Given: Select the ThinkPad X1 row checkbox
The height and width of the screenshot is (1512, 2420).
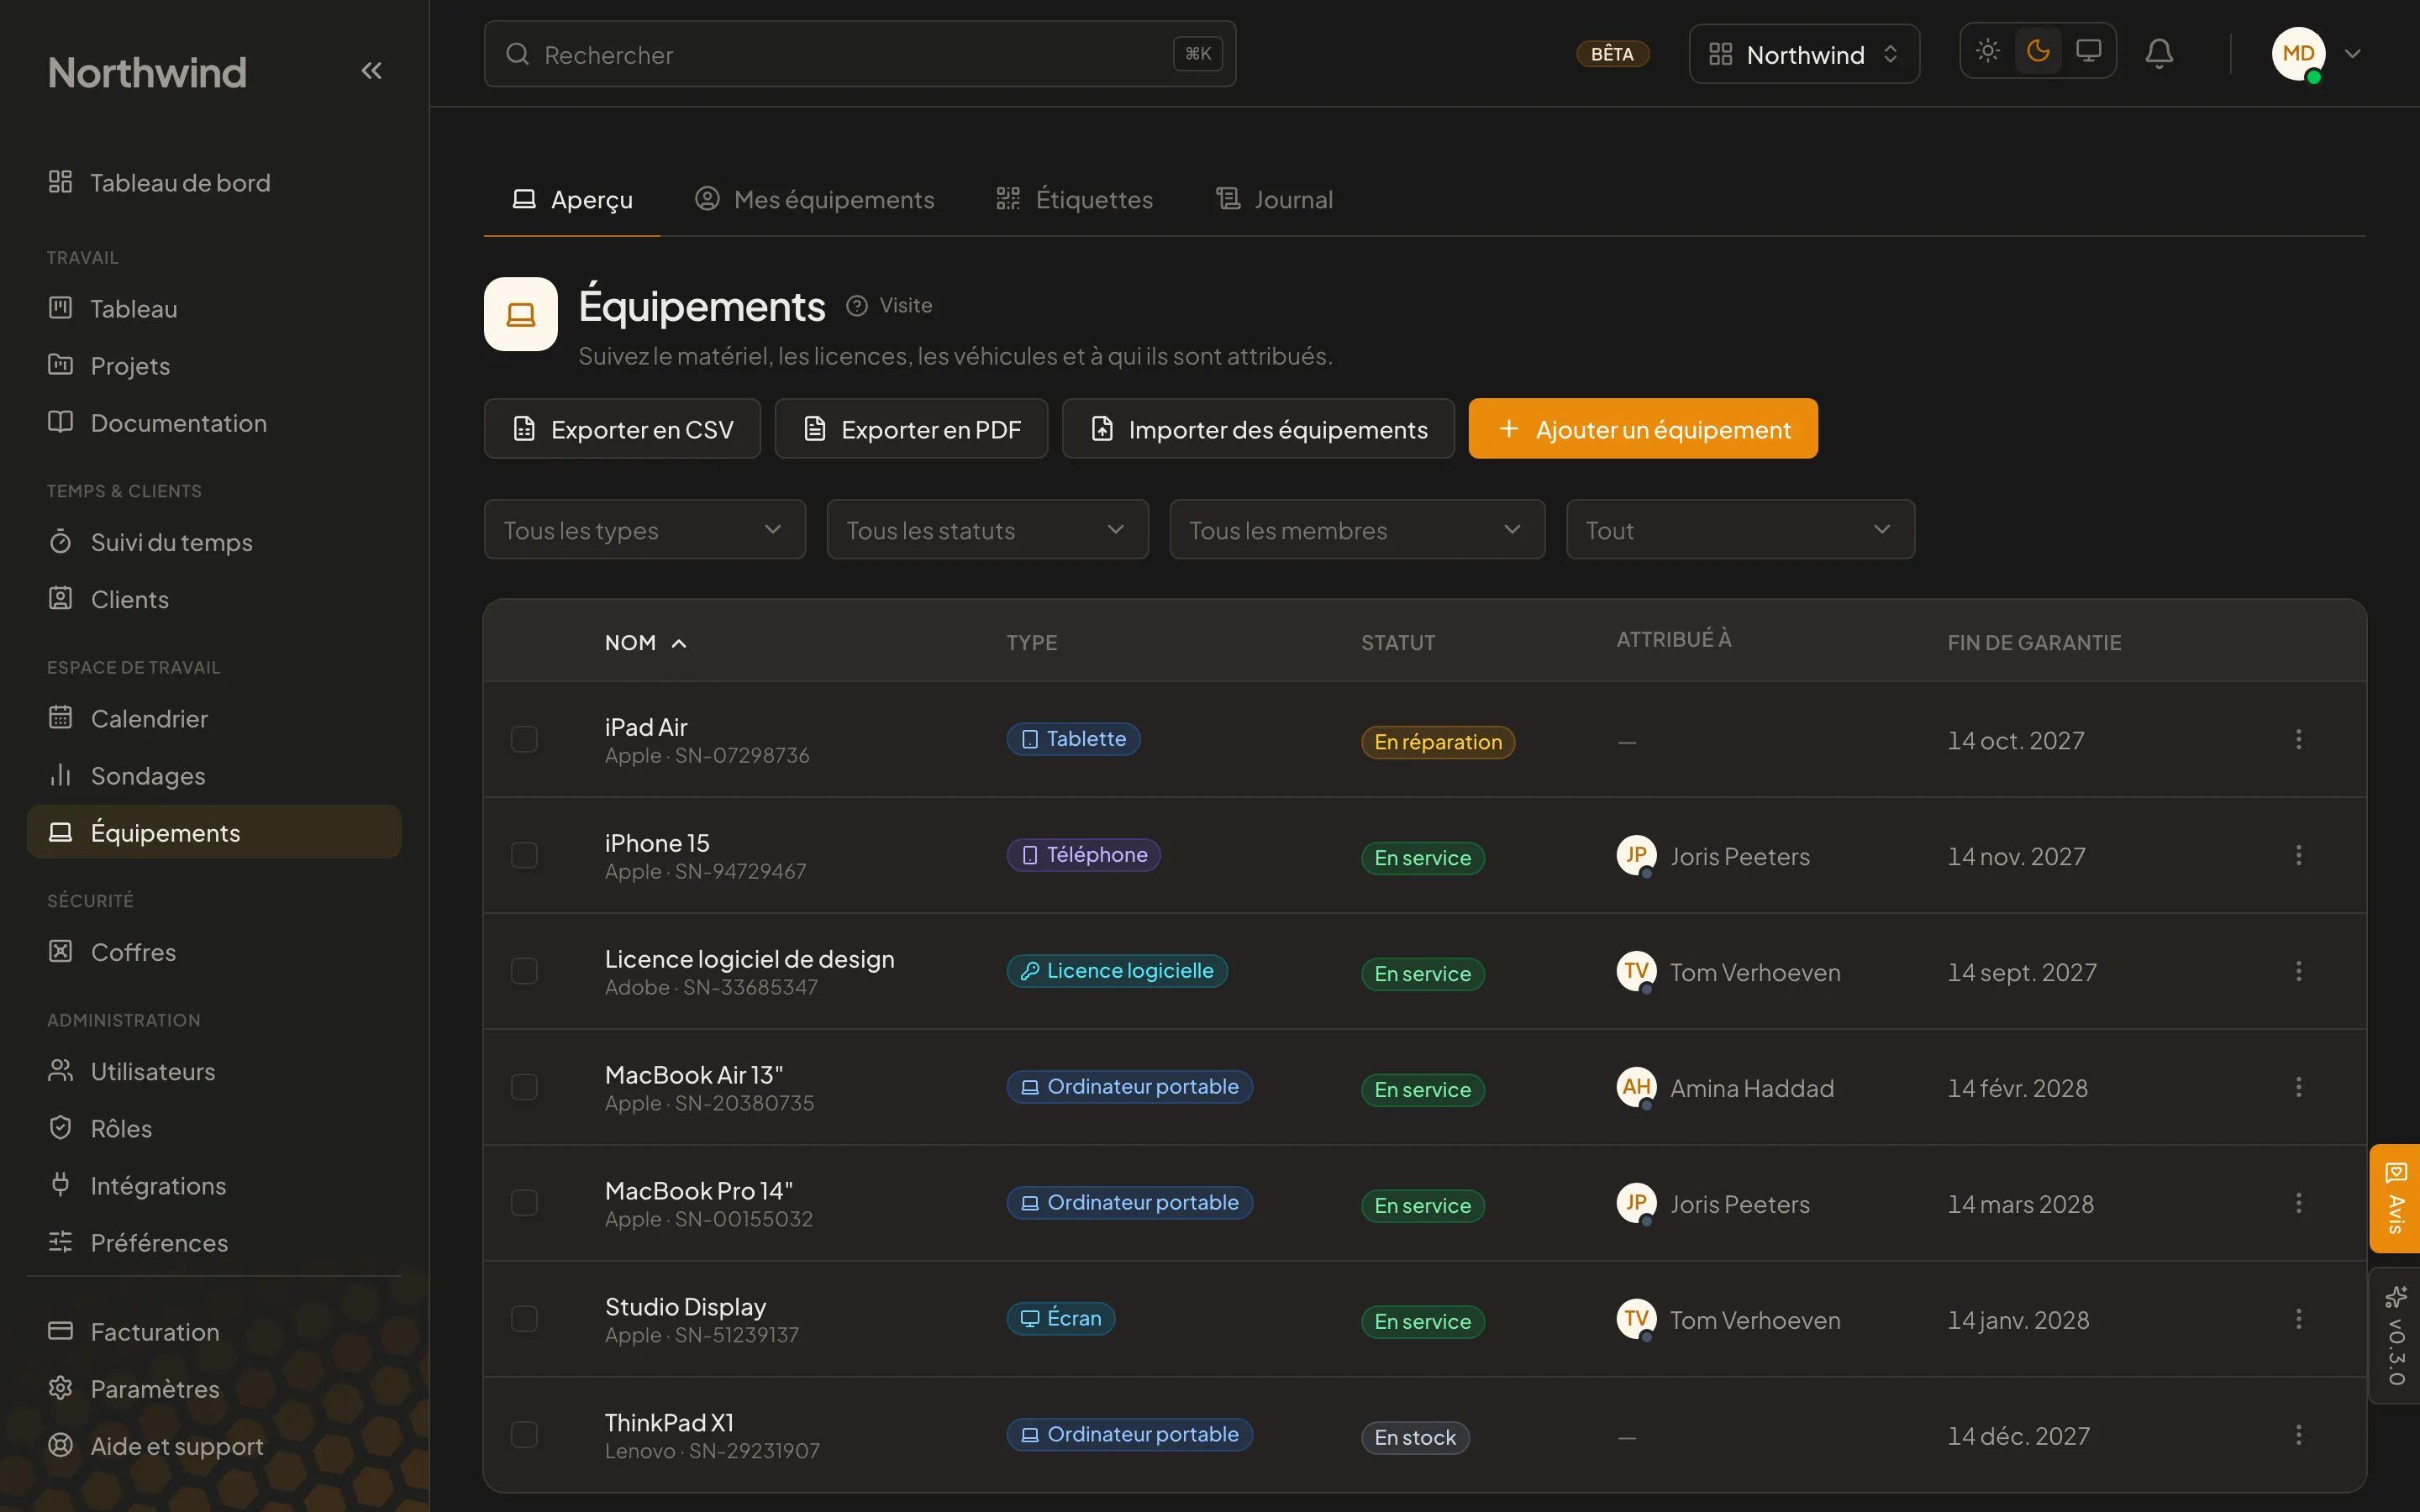Looking at the screenshot, I should tap(524, 1435).
